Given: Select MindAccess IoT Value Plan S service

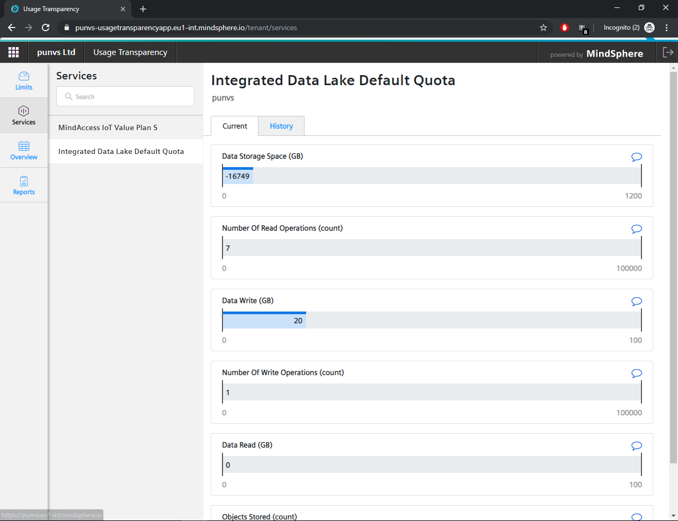Looking at the screenshot, I should coord(126,128).
